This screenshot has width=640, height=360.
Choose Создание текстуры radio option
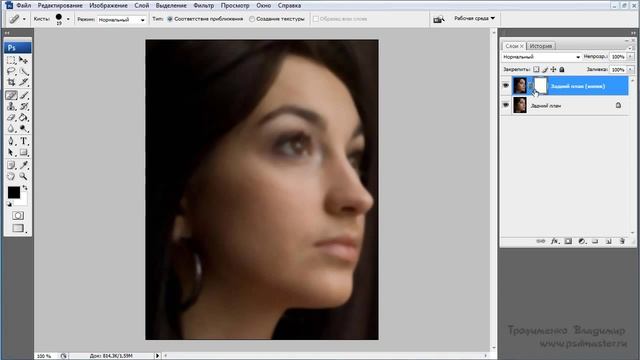252,19
